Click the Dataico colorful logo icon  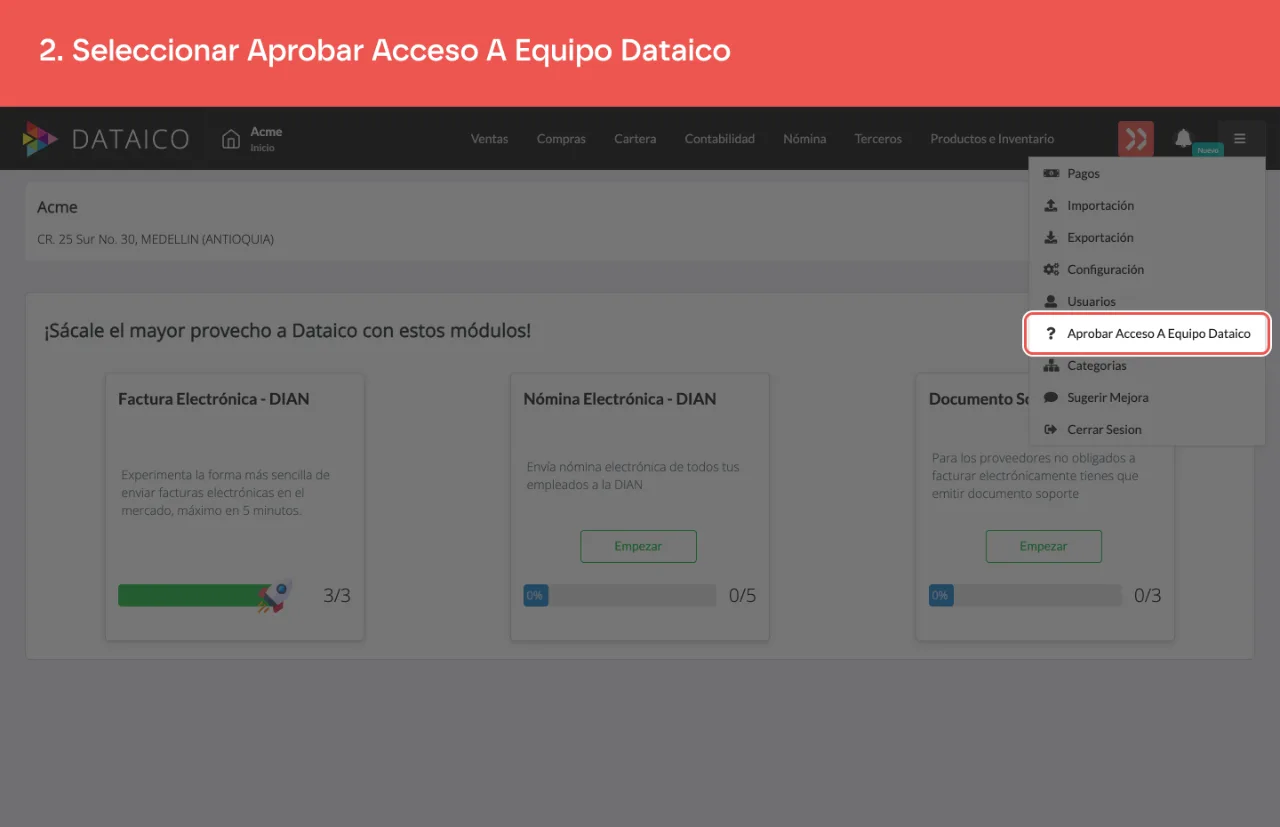click(40, 139)
